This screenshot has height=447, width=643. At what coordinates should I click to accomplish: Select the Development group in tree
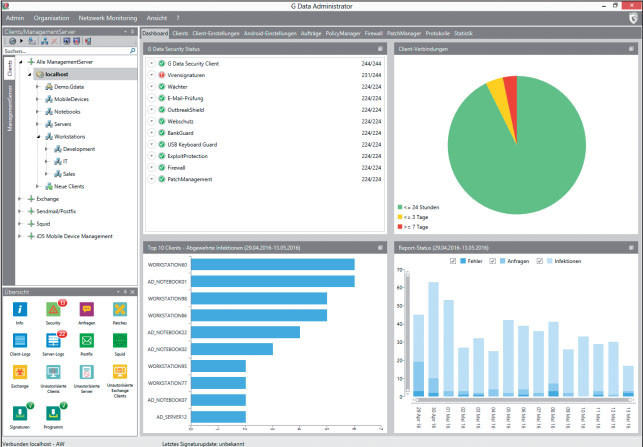(x=79, y=149)
